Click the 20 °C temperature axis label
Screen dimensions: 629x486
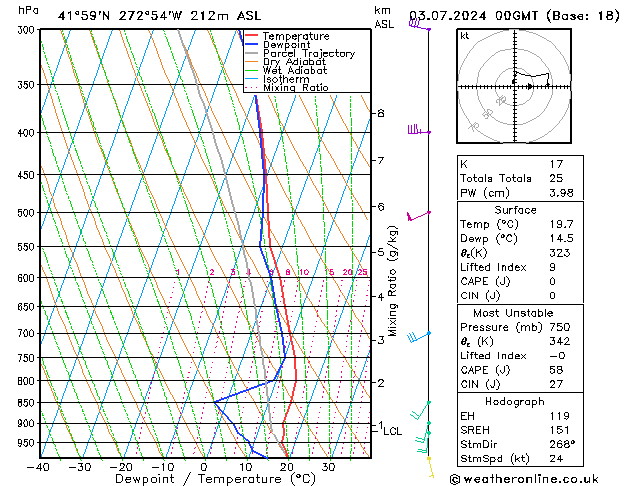pyautogui.click(x=287, y=467)
